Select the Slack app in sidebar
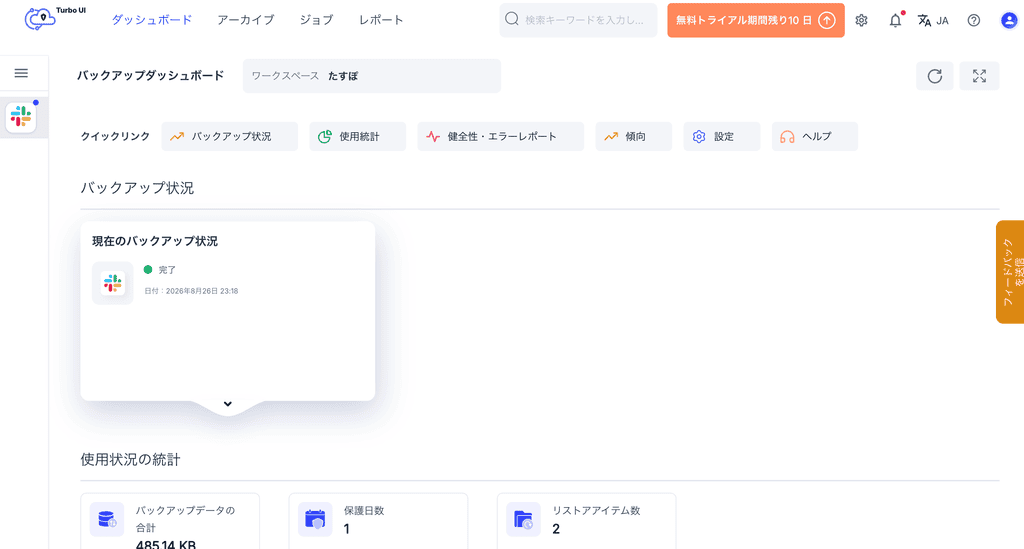Screen dimensions: 1024x549 (x=21, y=117)
